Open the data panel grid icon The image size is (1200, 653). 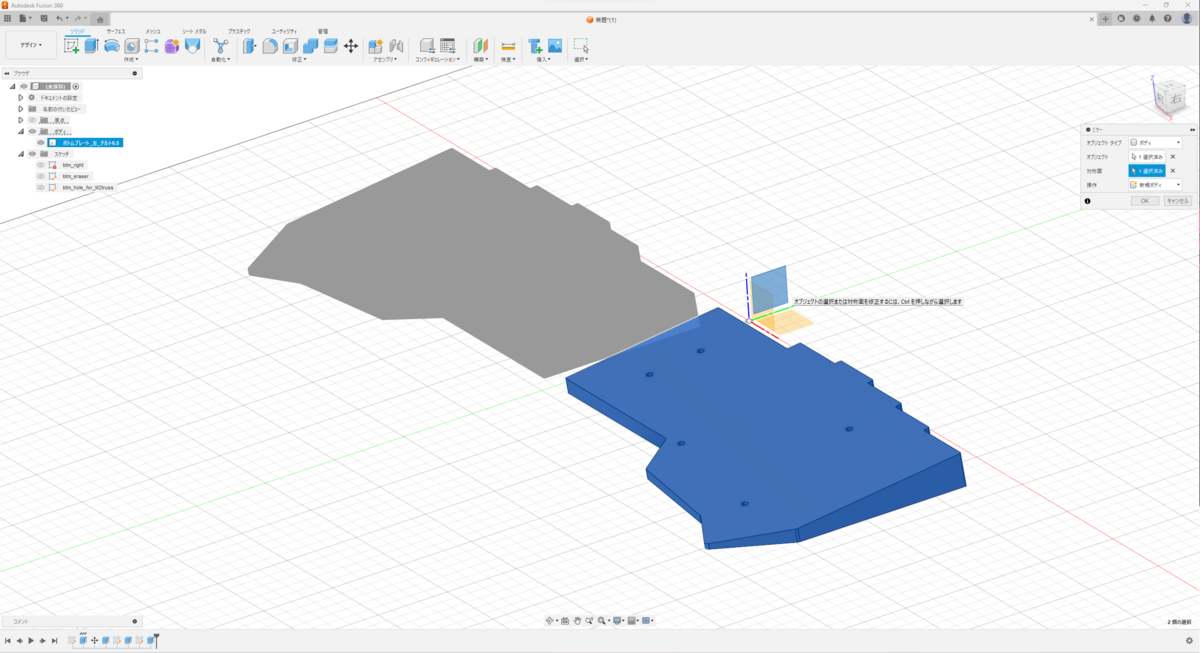[7, 18]
